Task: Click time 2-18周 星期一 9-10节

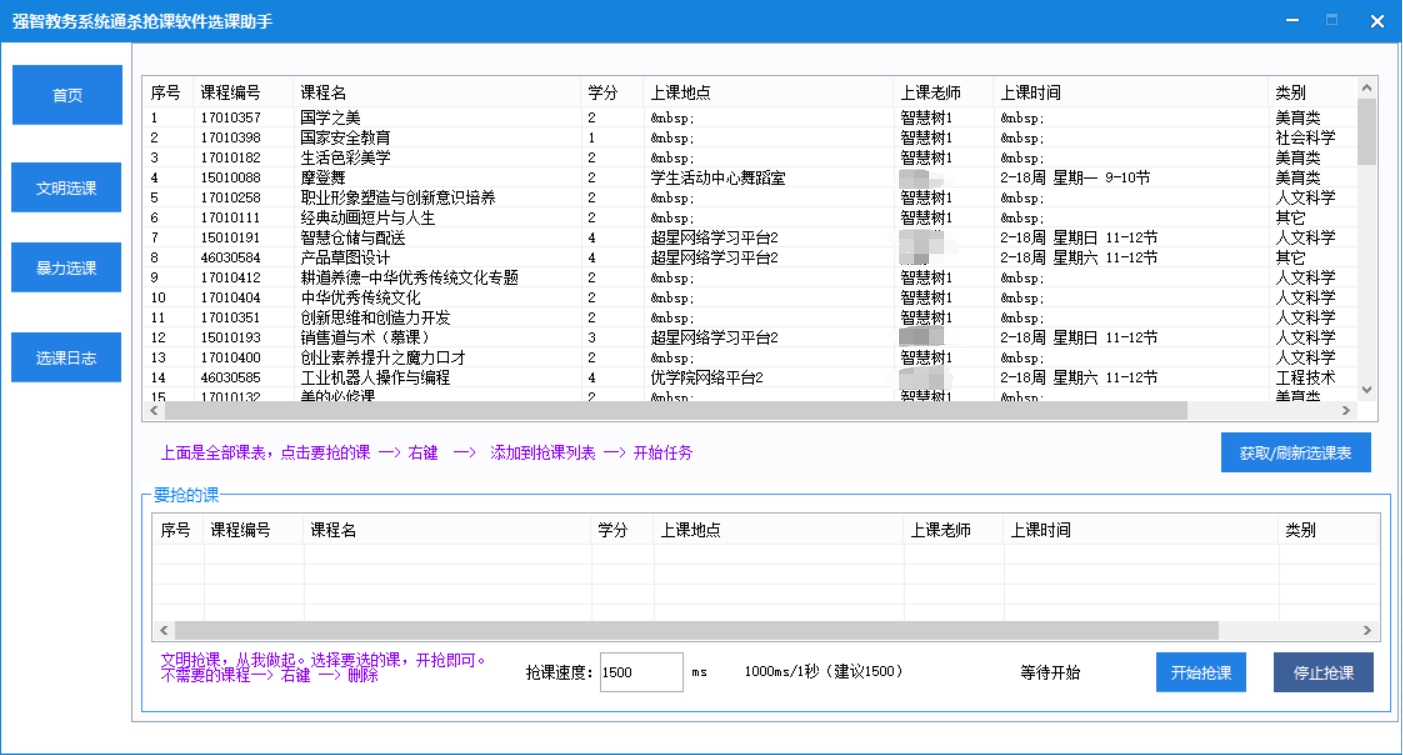Action: click(1075, 178)
